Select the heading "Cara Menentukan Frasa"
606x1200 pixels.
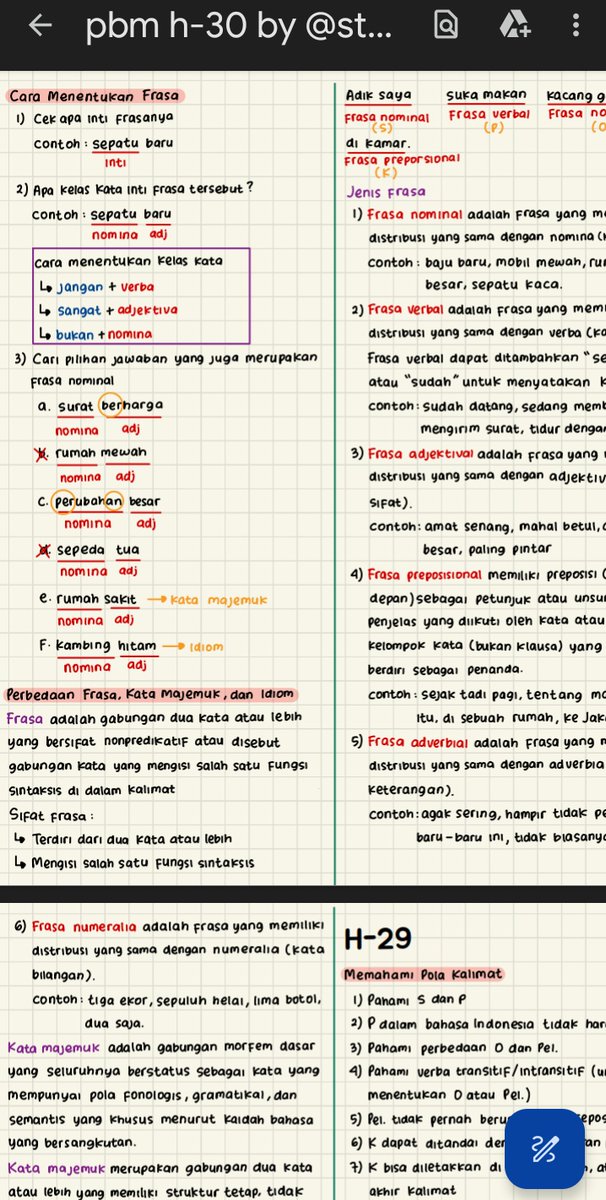pos(94,97)
